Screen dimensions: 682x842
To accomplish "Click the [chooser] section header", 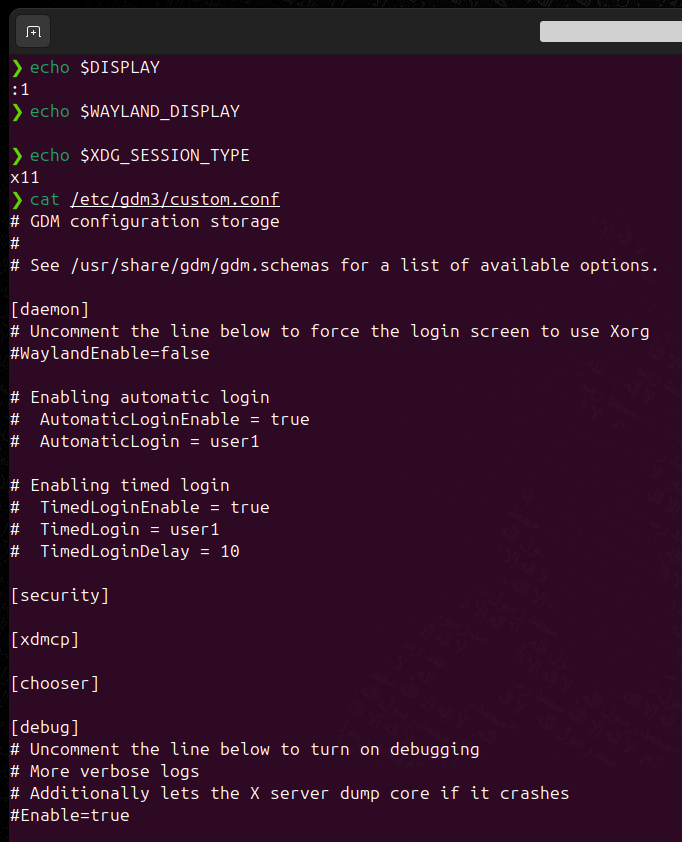I will 55,683.
